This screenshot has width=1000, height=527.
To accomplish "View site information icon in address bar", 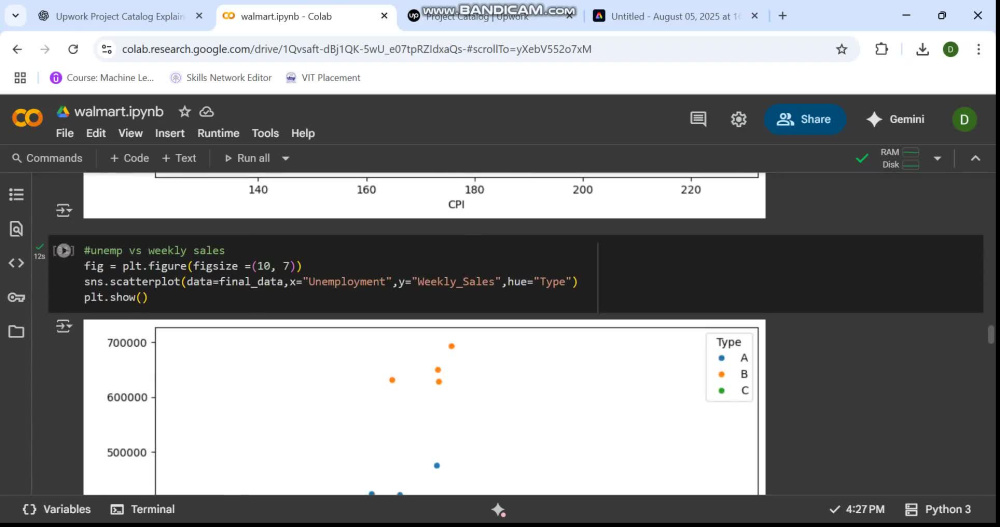I will pyautogui.click(x=107, y=49).
